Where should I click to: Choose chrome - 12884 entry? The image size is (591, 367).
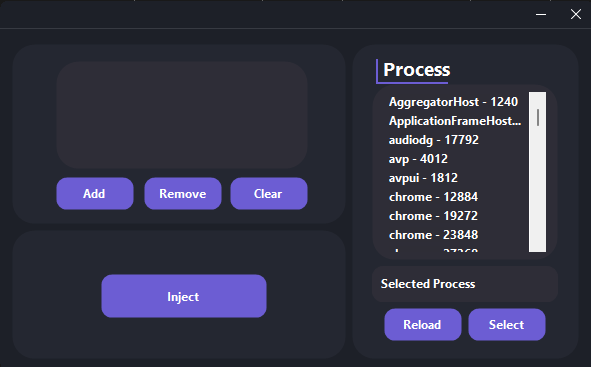pos(433,197)
